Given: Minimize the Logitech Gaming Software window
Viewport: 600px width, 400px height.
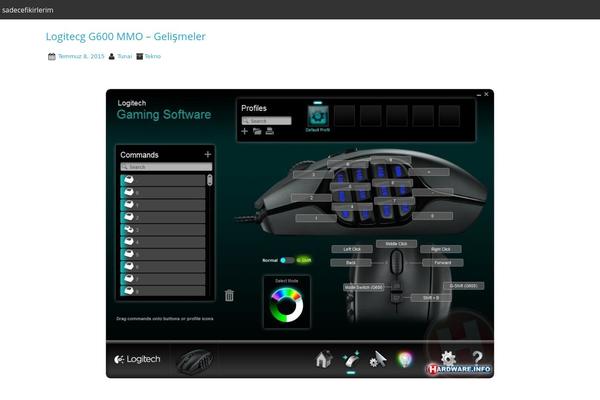Looking at the screenshot, I should (x=479, y=94).
